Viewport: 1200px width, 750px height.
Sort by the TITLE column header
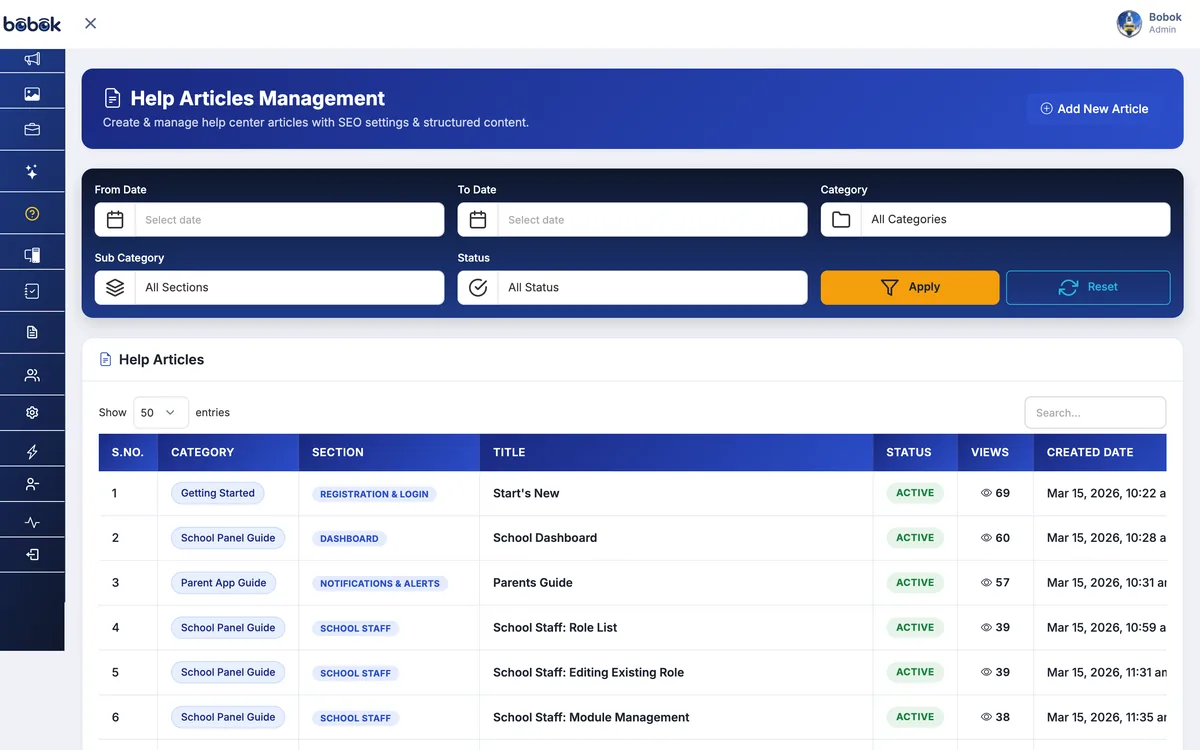coord(677,452)
